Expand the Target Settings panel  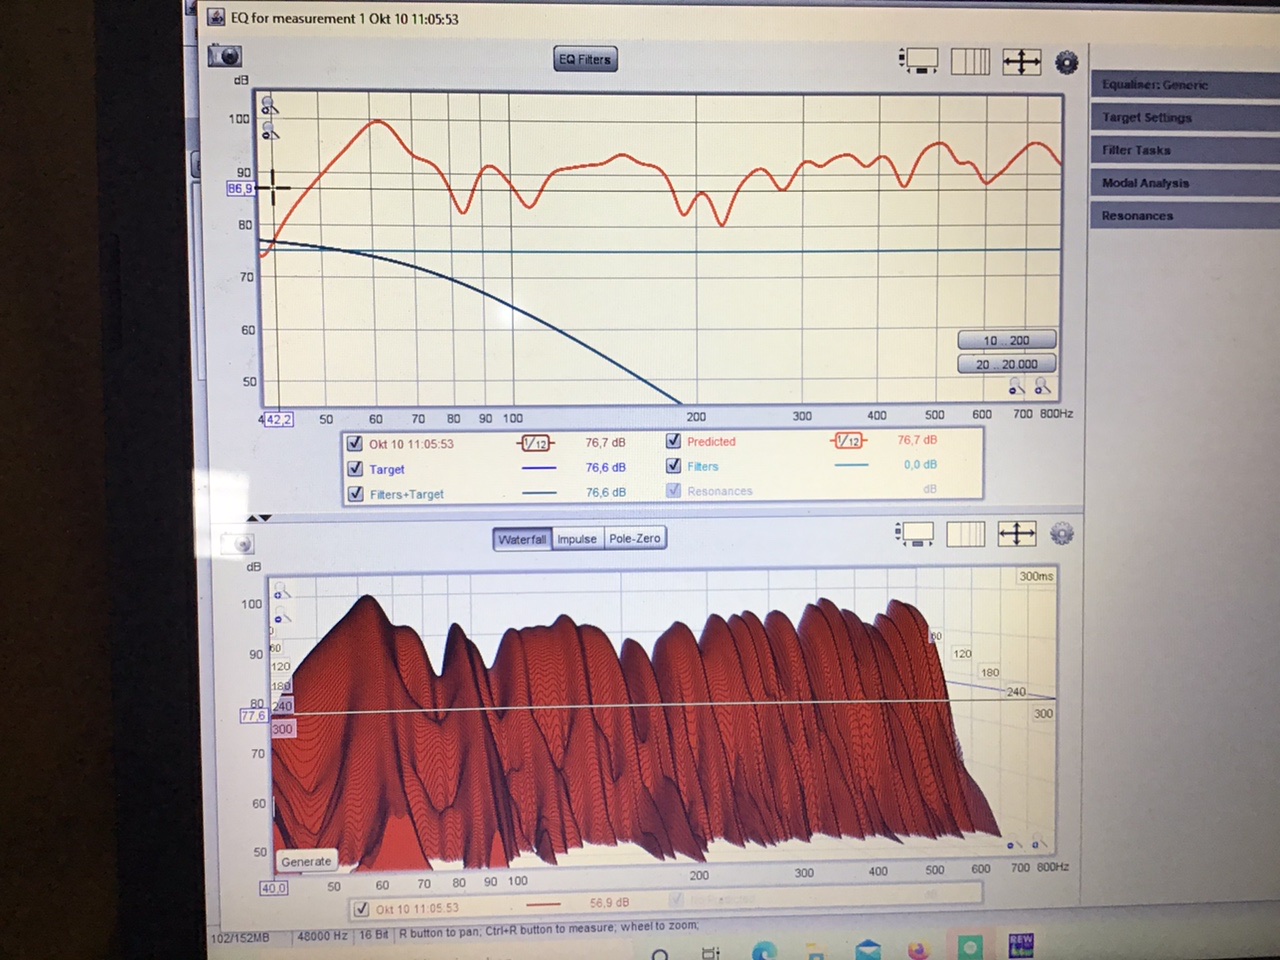click(1146, 118)
